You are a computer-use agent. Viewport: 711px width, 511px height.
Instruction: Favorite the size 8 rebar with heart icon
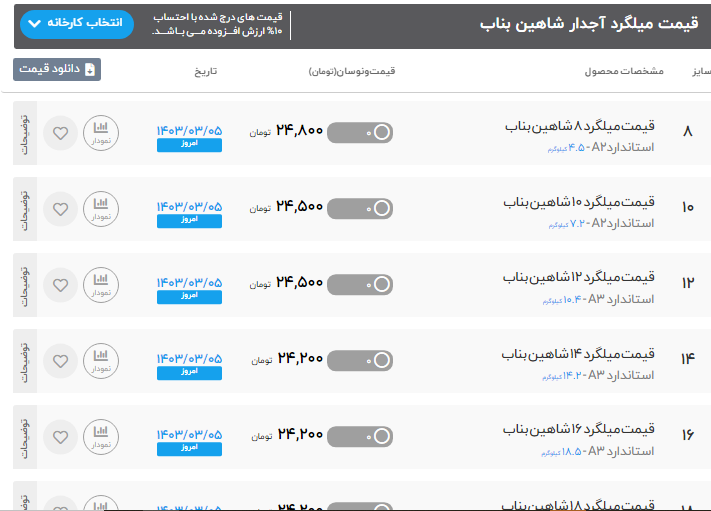[61, 133]
